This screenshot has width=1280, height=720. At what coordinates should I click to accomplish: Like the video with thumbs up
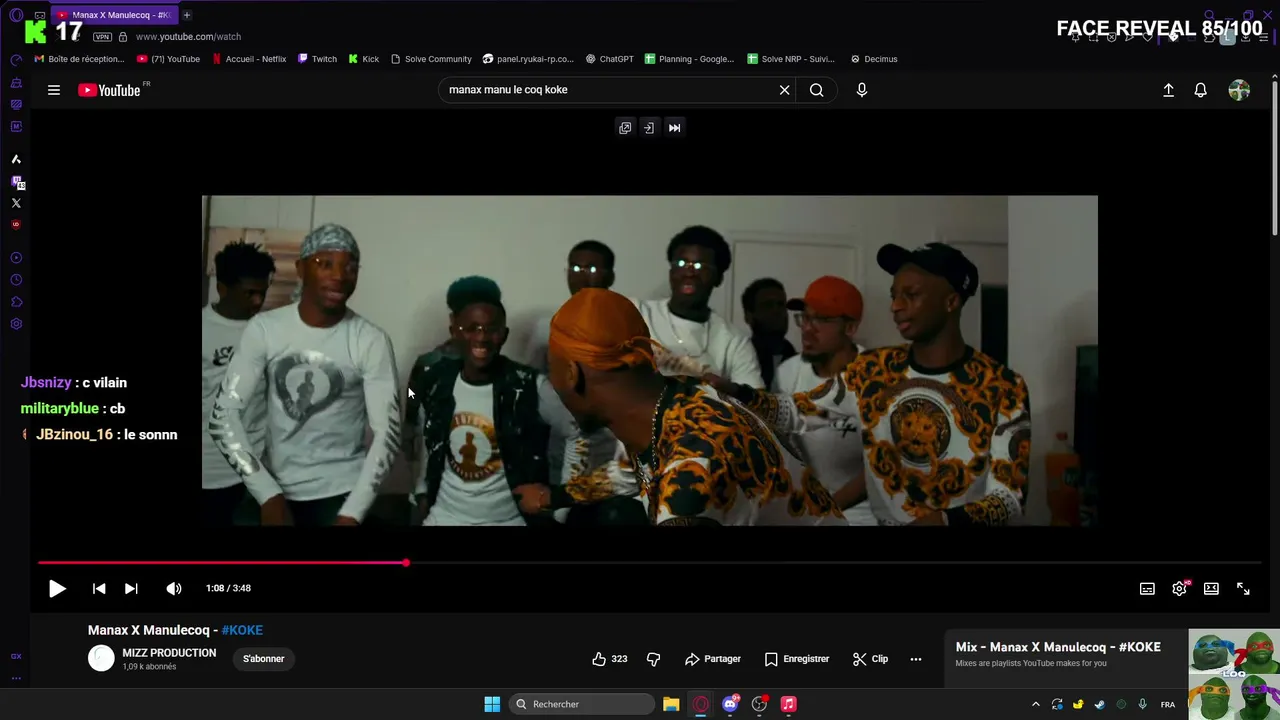coord(609,659)
